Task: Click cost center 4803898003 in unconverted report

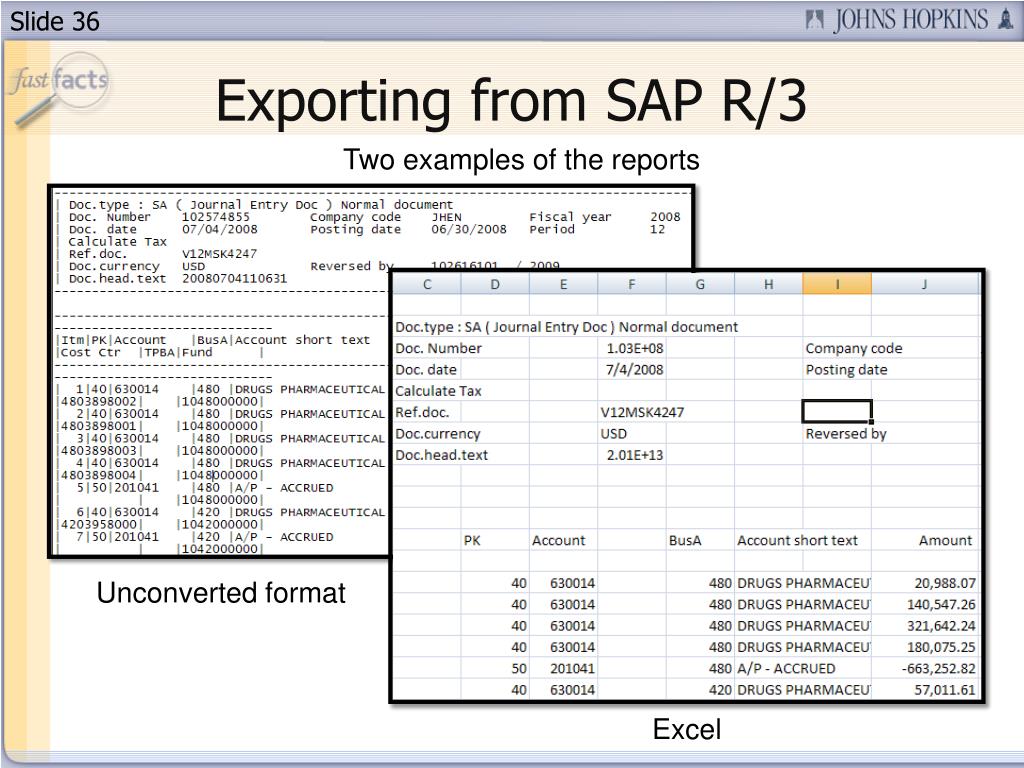Action: (99, 451)
